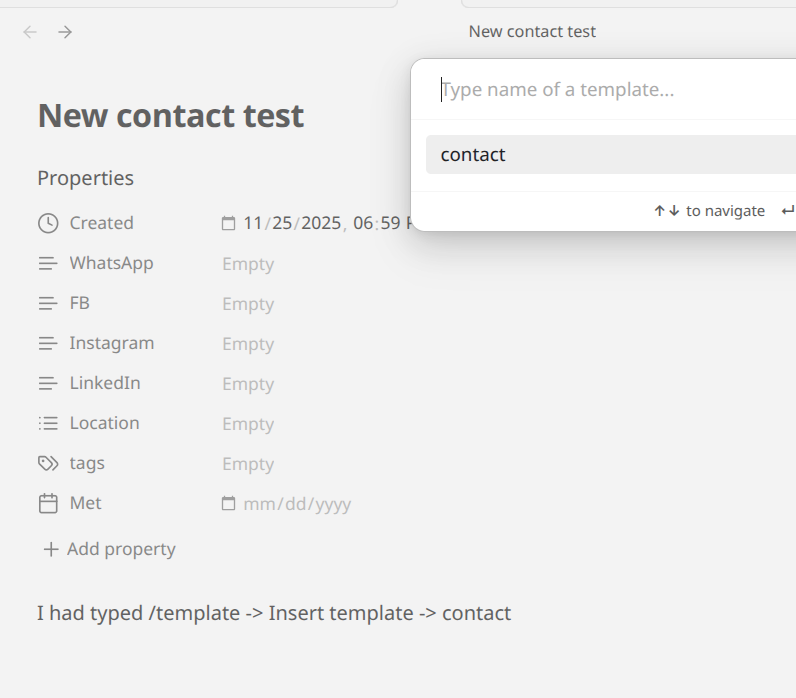Click the empty Instagram value field

(x=248, y=344)
